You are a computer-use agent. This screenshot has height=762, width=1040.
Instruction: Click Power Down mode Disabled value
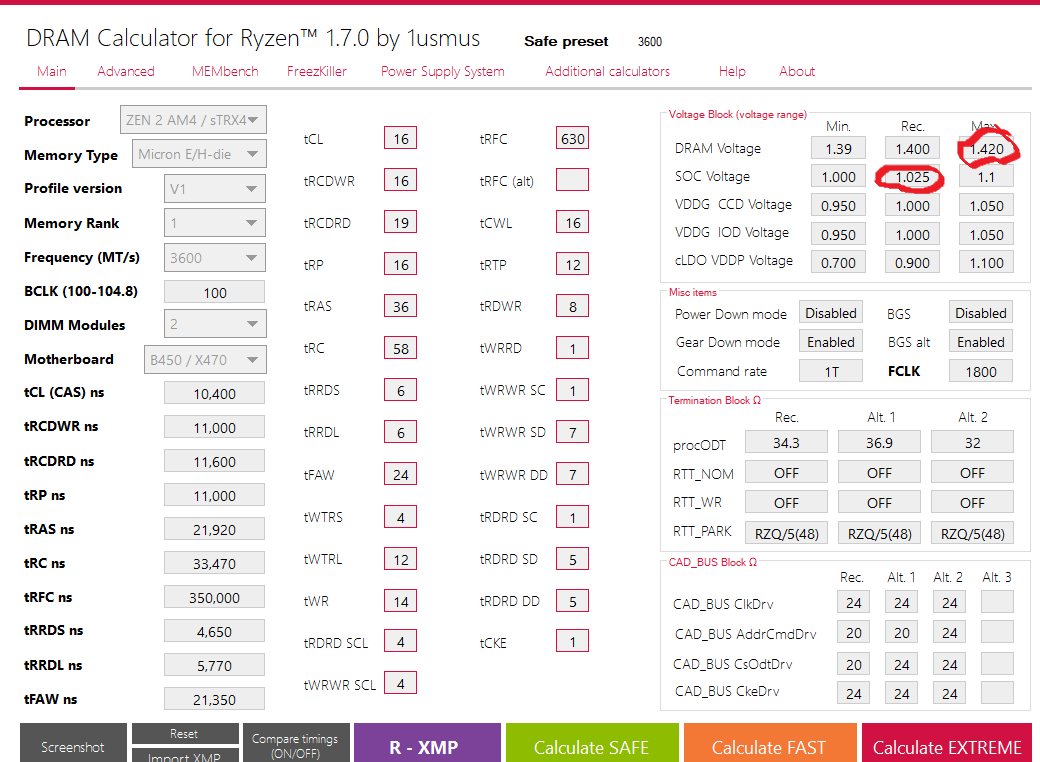tap(830, 312)
